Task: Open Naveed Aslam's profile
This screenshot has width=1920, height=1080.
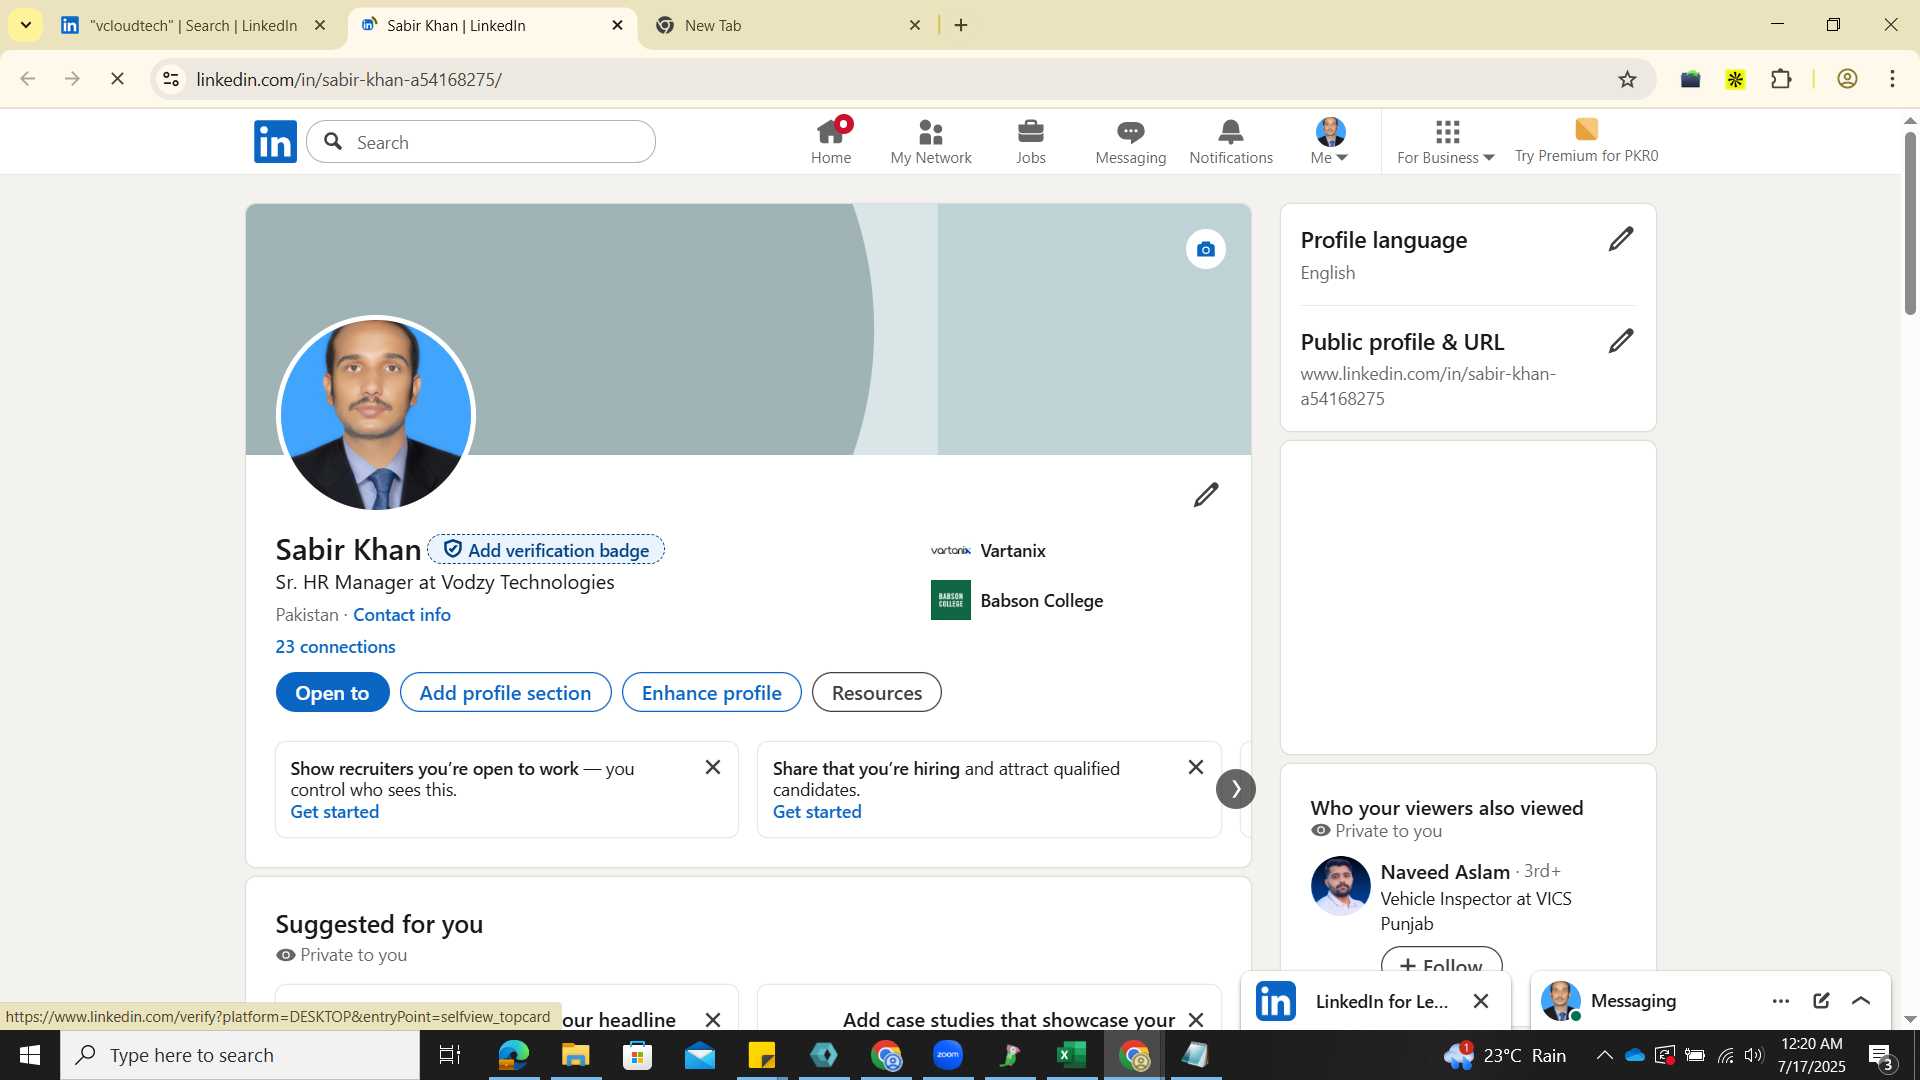Action: (x=1445, y=872)
